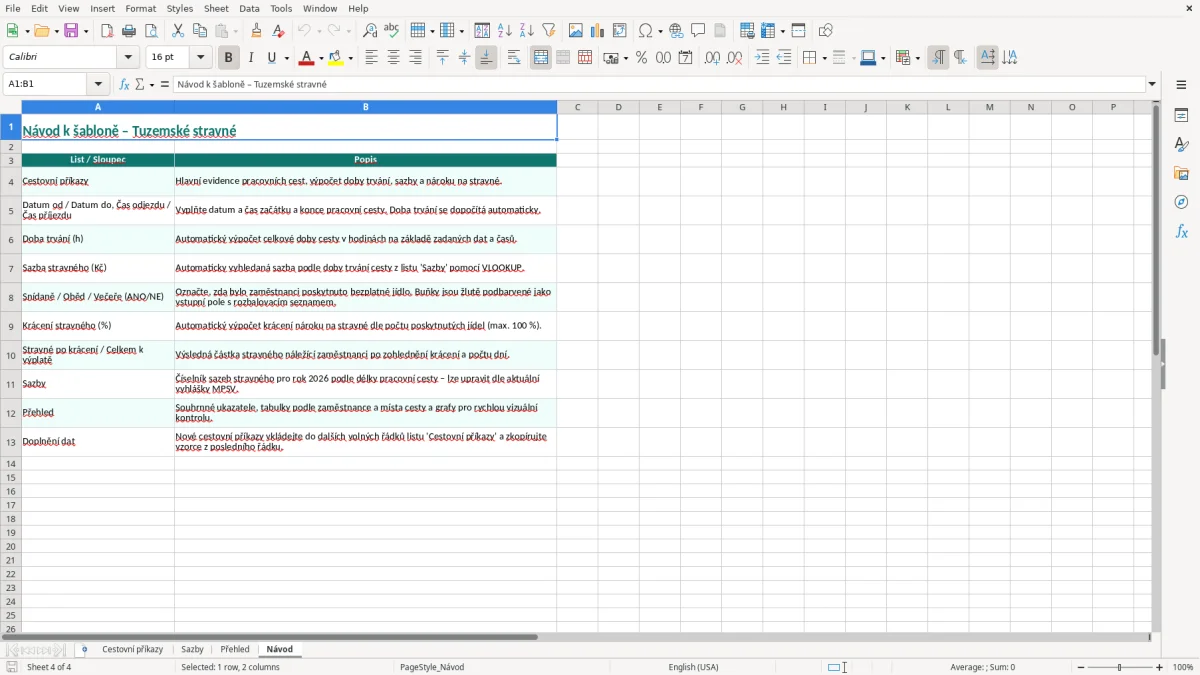This screenshot has width=1200, height=675.
Task: Switch to the Sazby sheet tab
Action: (x=192, y=650)
